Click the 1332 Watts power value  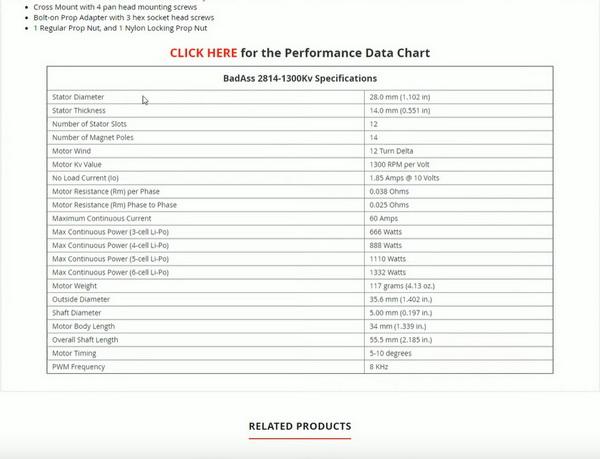[x=388, y=272]
